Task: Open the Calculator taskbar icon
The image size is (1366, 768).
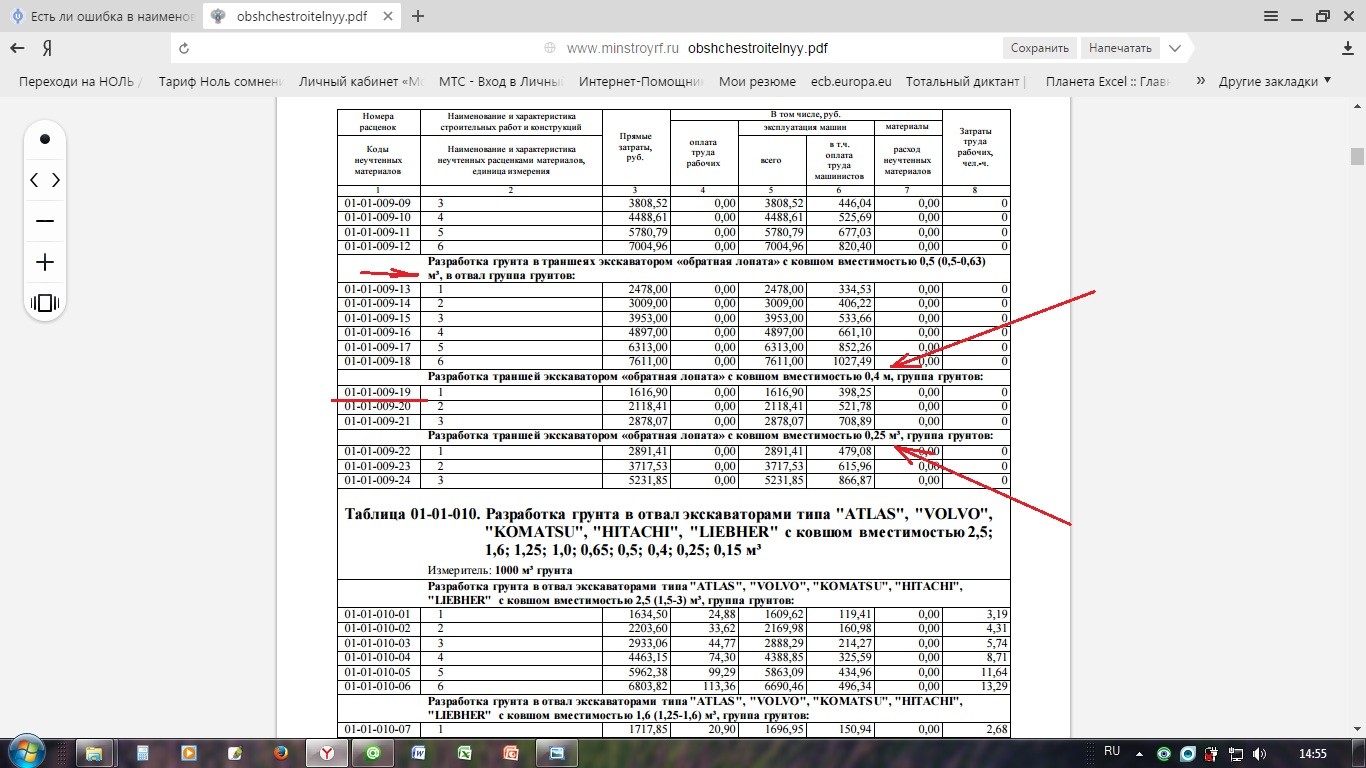Action: click(x=142, y=752)
